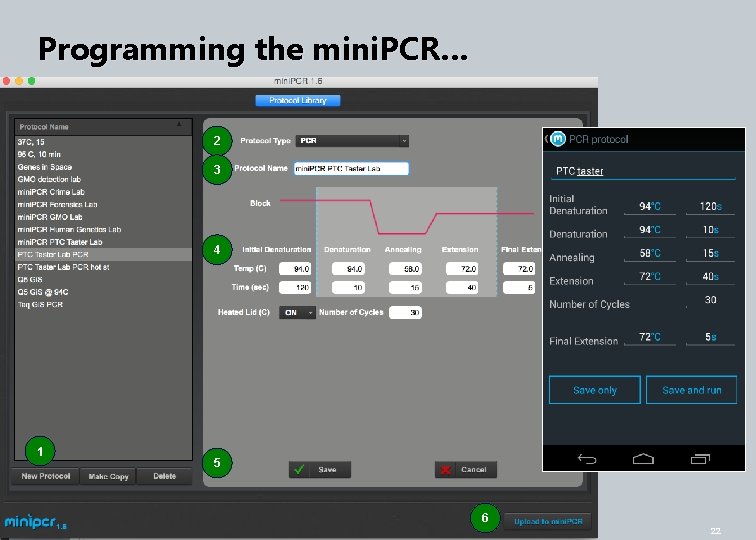Tap the Save only button
Viewport: 756px width, 540px height.
point(594,390)
